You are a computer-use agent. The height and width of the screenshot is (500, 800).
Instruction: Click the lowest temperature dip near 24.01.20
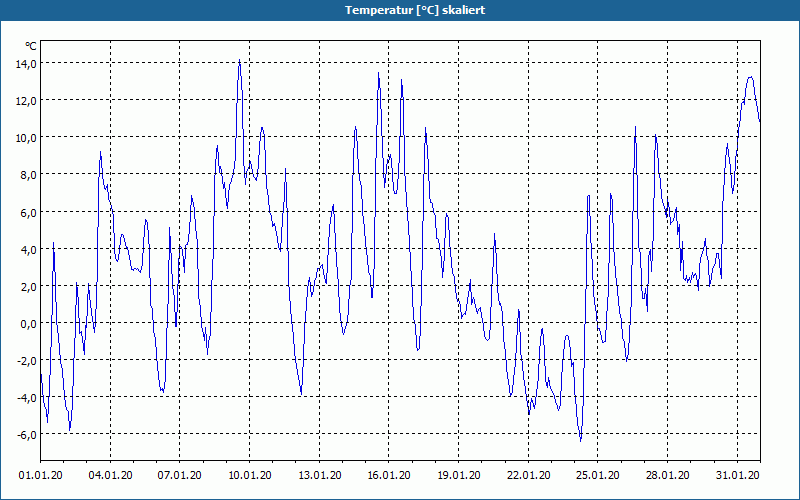(581, 440)
